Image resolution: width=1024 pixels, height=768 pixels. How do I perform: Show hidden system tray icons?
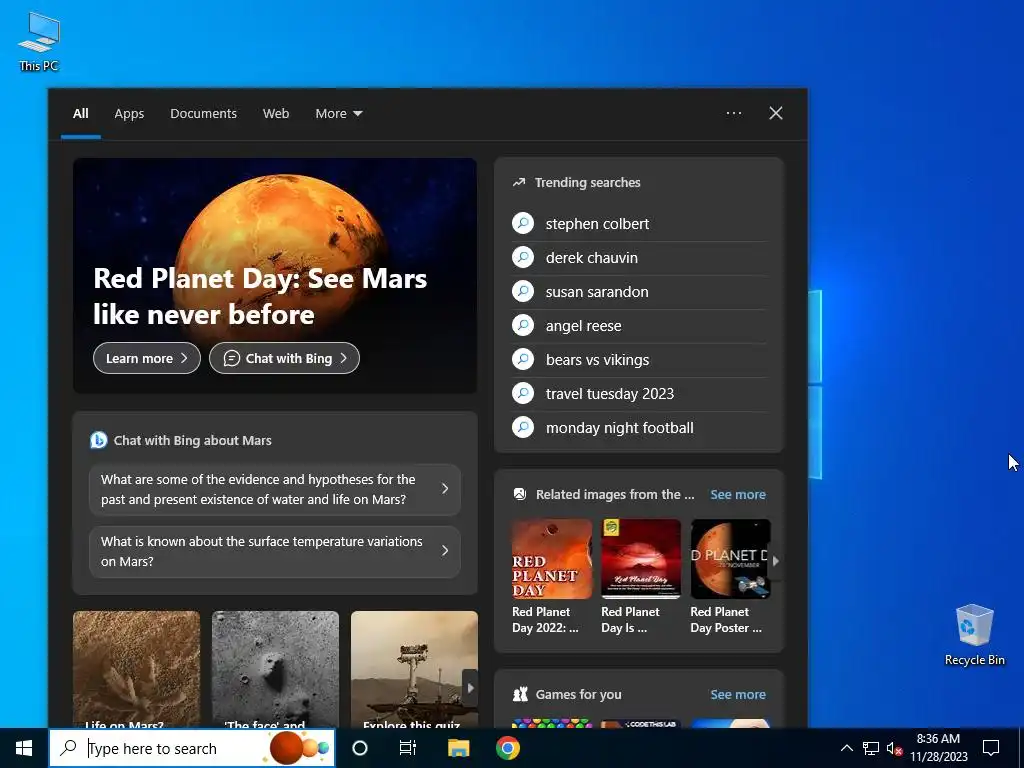846,748
